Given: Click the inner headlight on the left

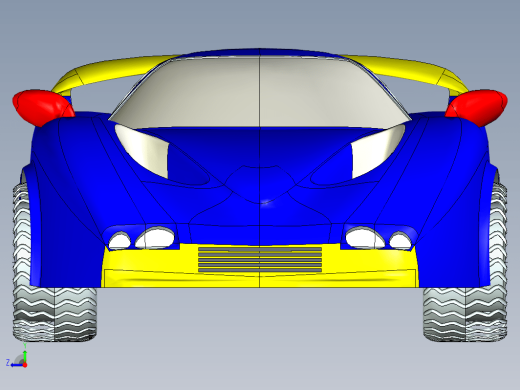Looking at the screenshot, I should 155,237.
